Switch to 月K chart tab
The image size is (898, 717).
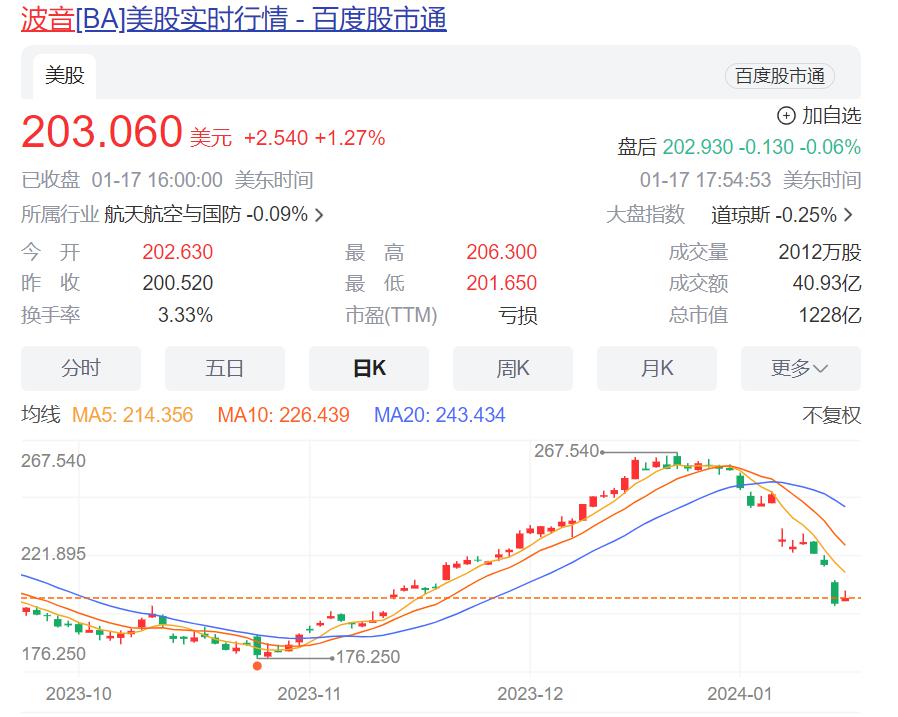657,368
